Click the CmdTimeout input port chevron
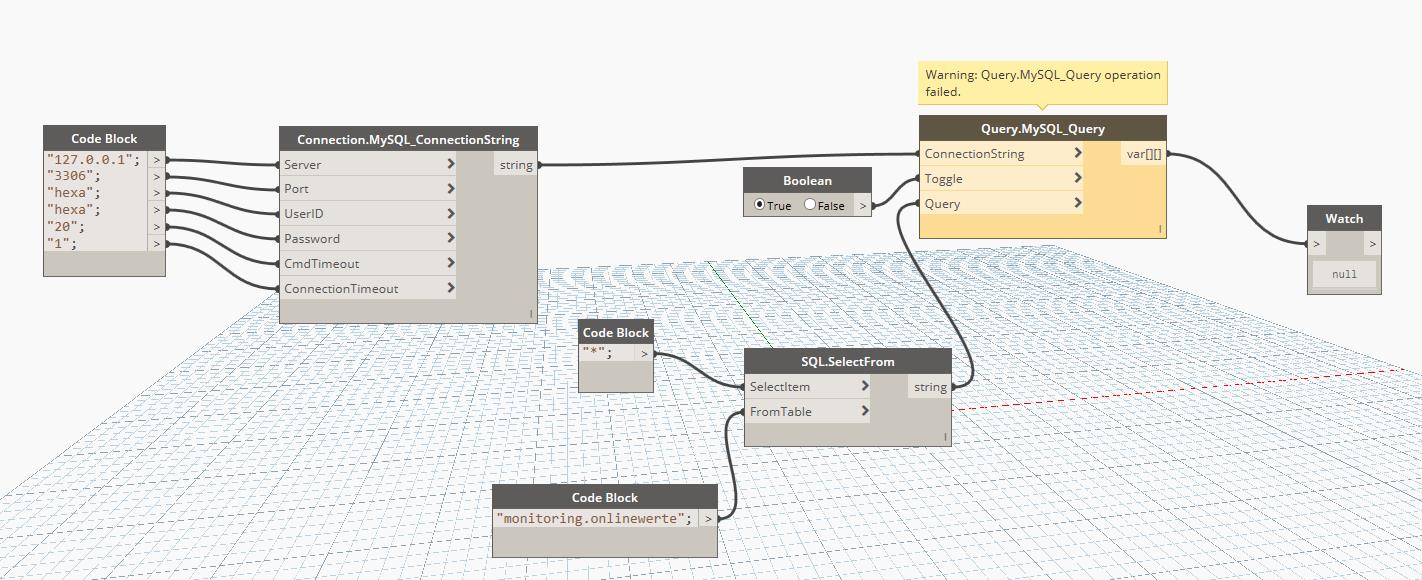Image resolution: width=1422 pixels, height=580 pixels. [x=451, y=264]
